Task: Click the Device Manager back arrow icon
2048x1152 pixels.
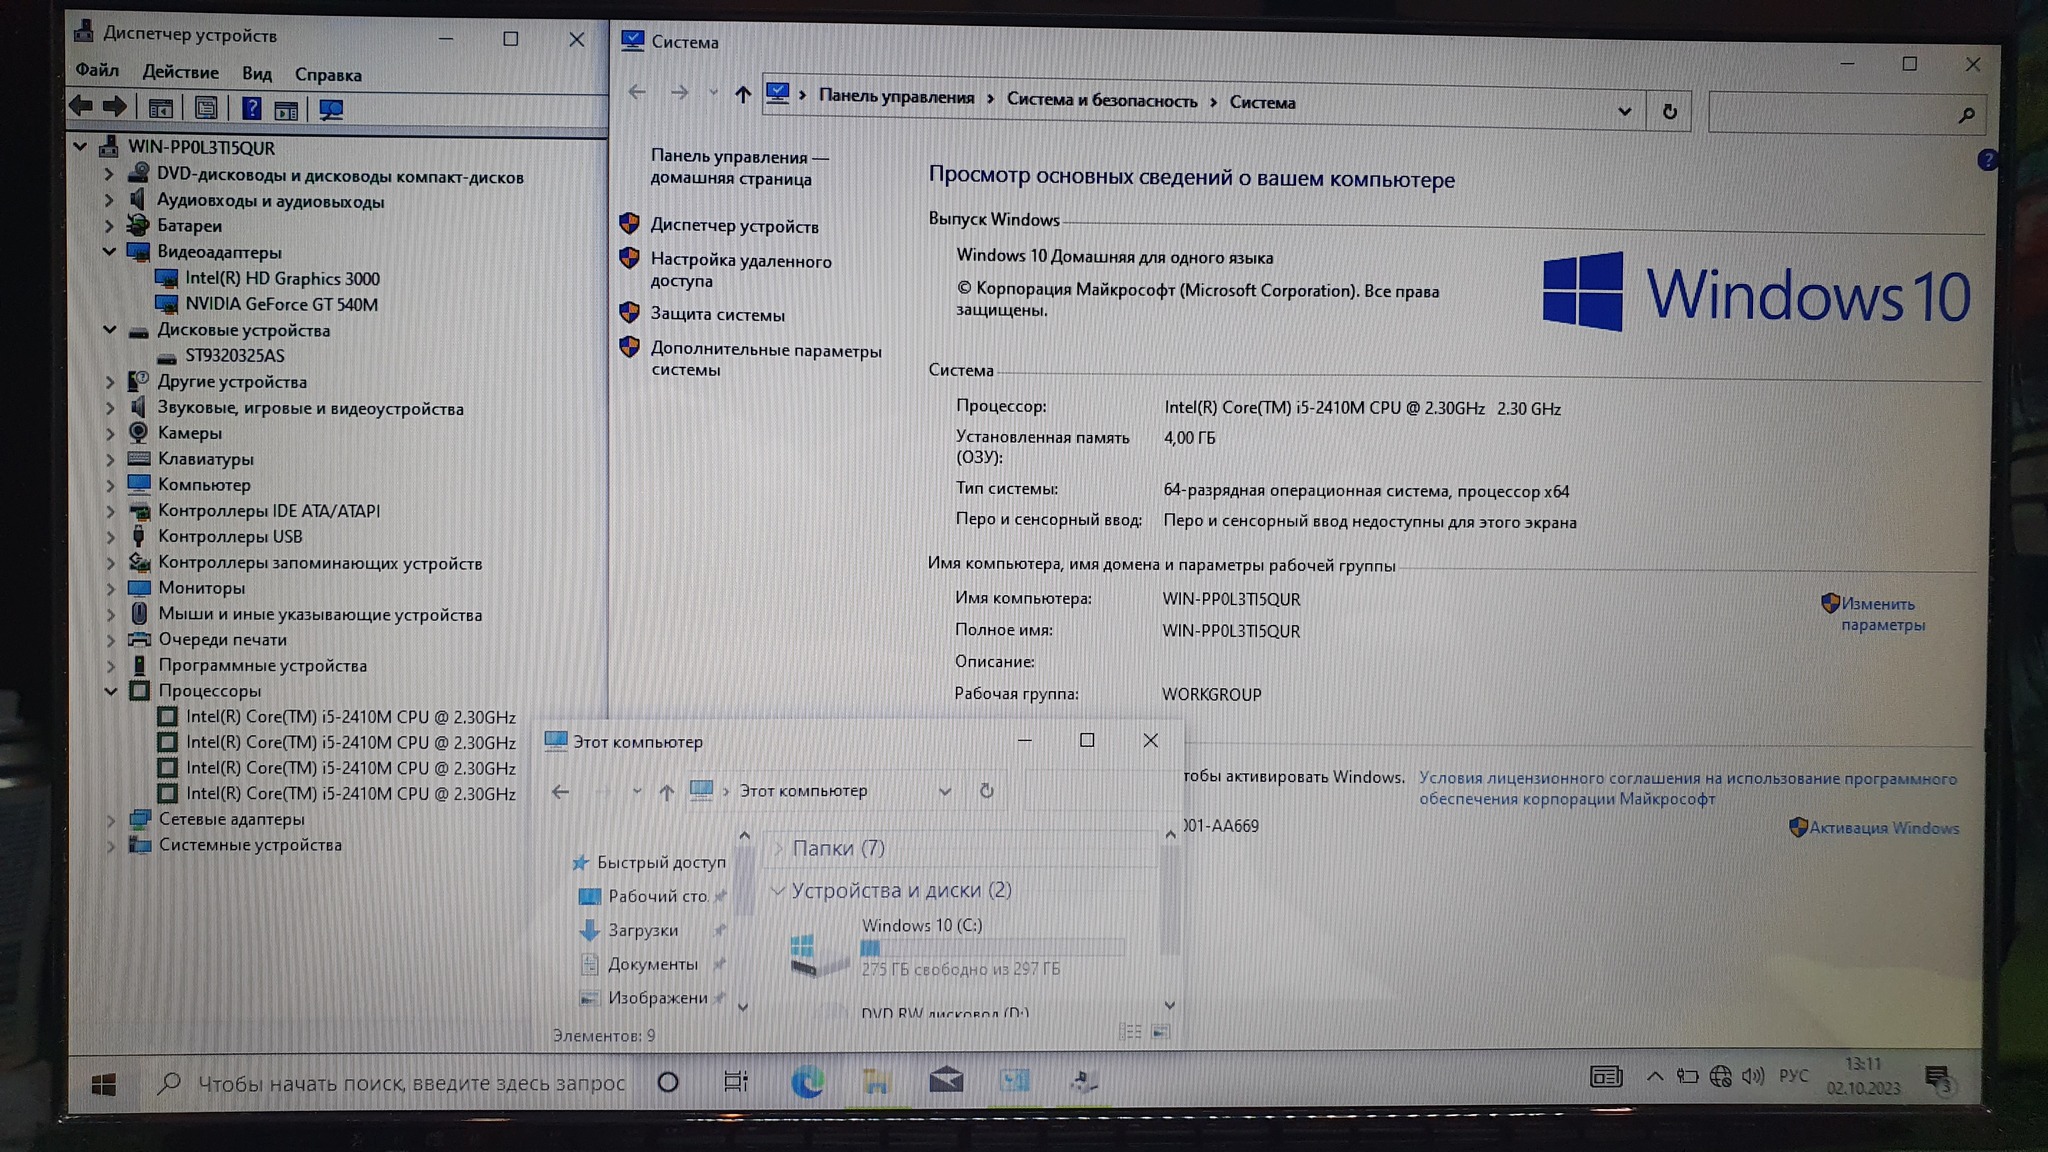Action: [82, 106]
